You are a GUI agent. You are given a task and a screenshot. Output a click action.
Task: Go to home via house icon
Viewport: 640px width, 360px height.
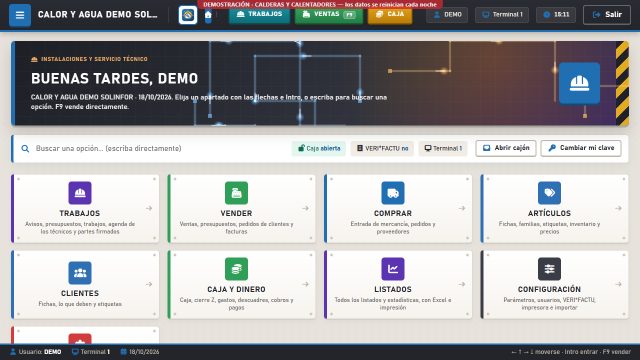208,16
